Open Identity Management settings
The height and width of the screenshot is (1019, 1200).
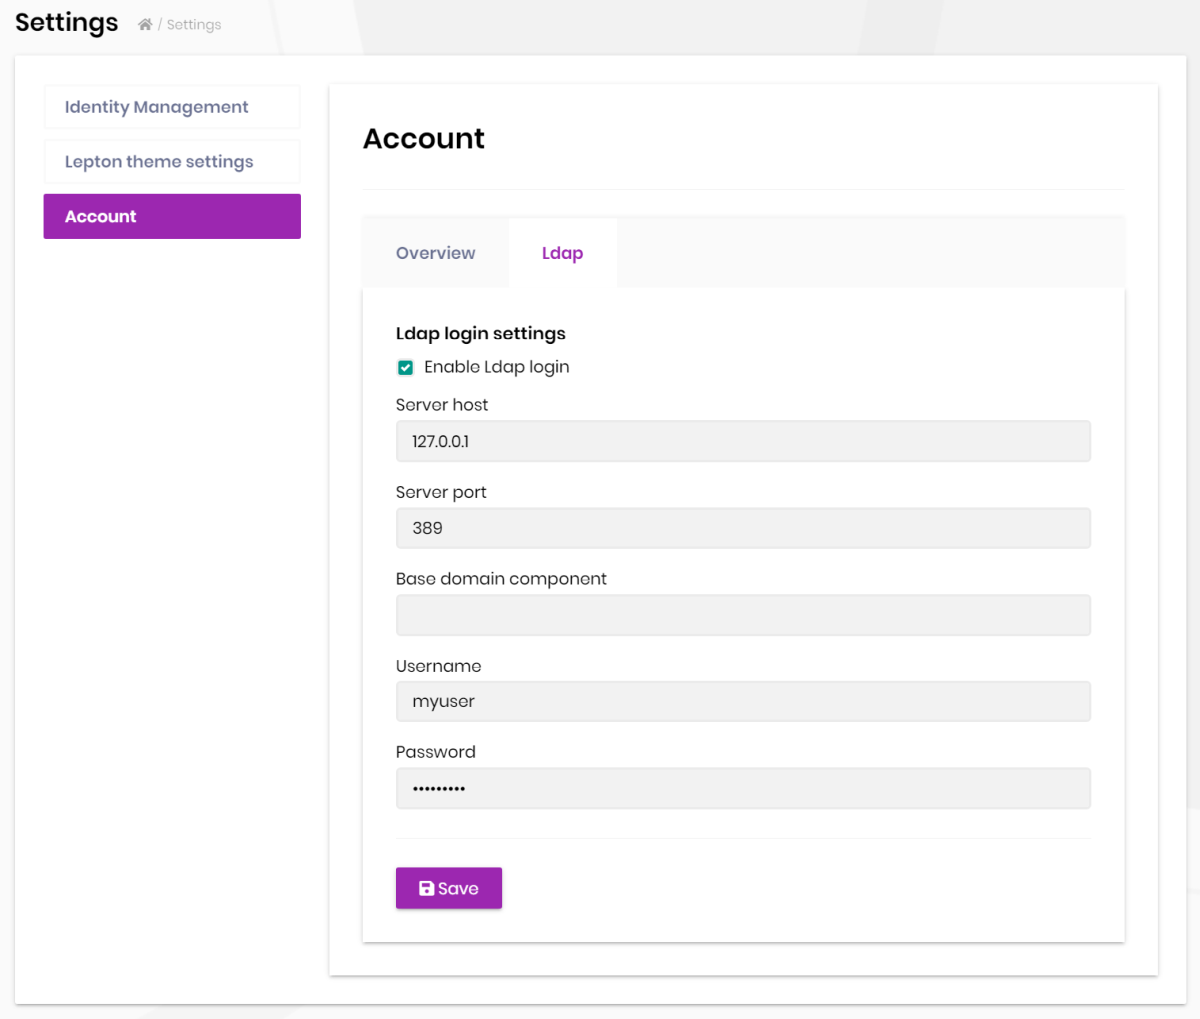coord(171,106)
